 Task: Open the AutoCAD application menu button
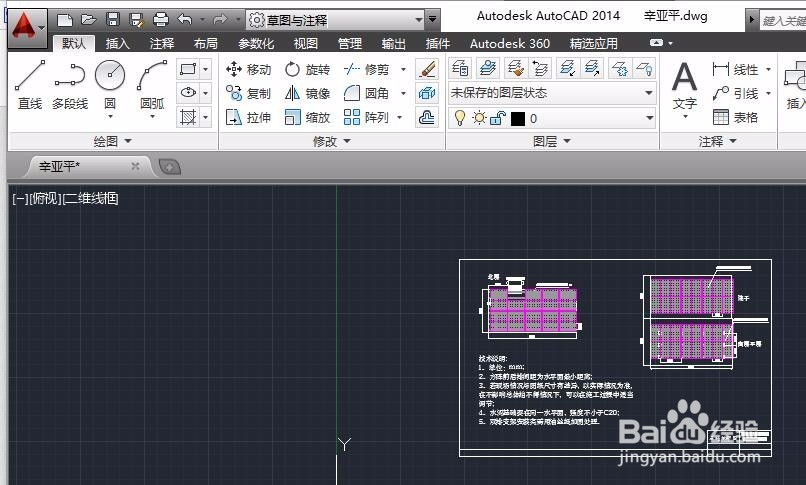click(x=28, y=27)
